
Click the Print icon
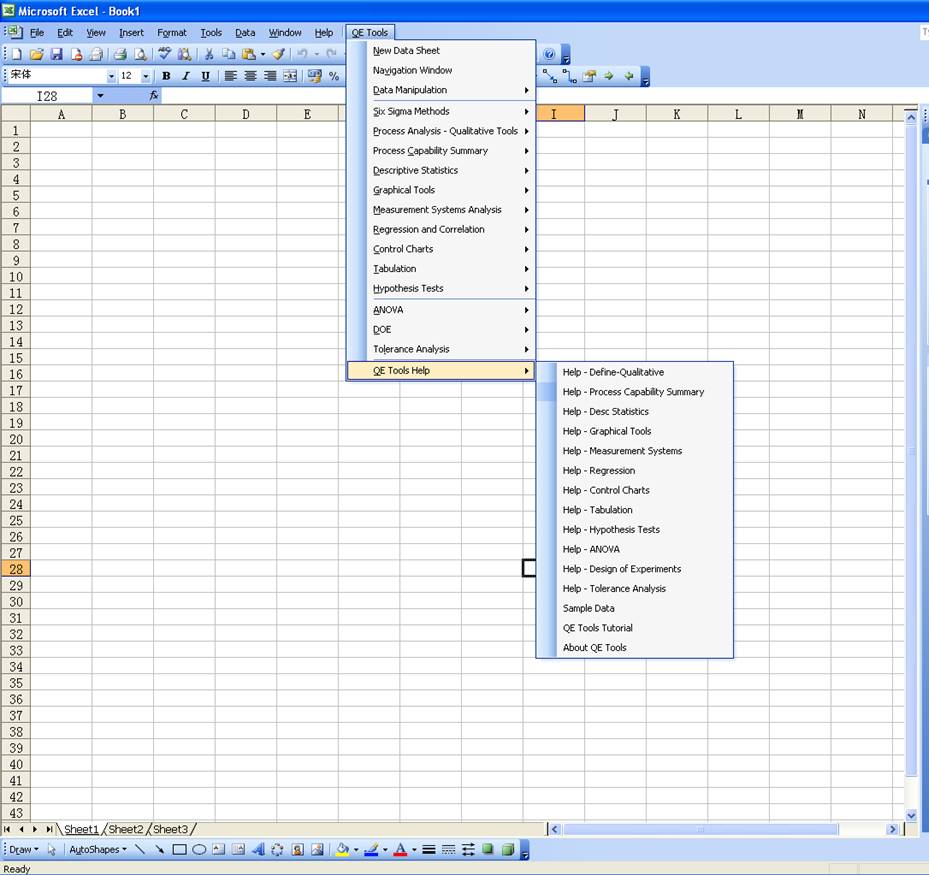coord(120,55)
